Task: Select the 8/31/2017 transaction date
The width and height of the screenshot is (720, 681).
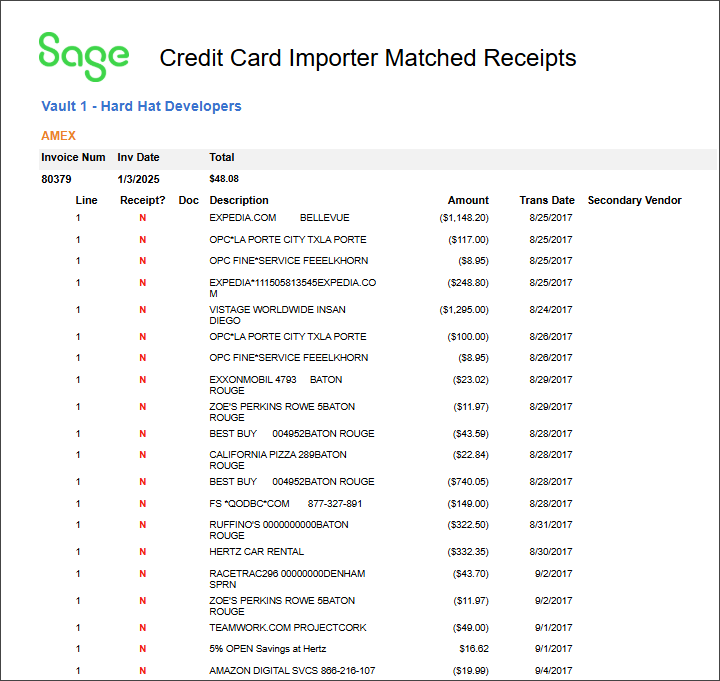Action: point(551,525)
